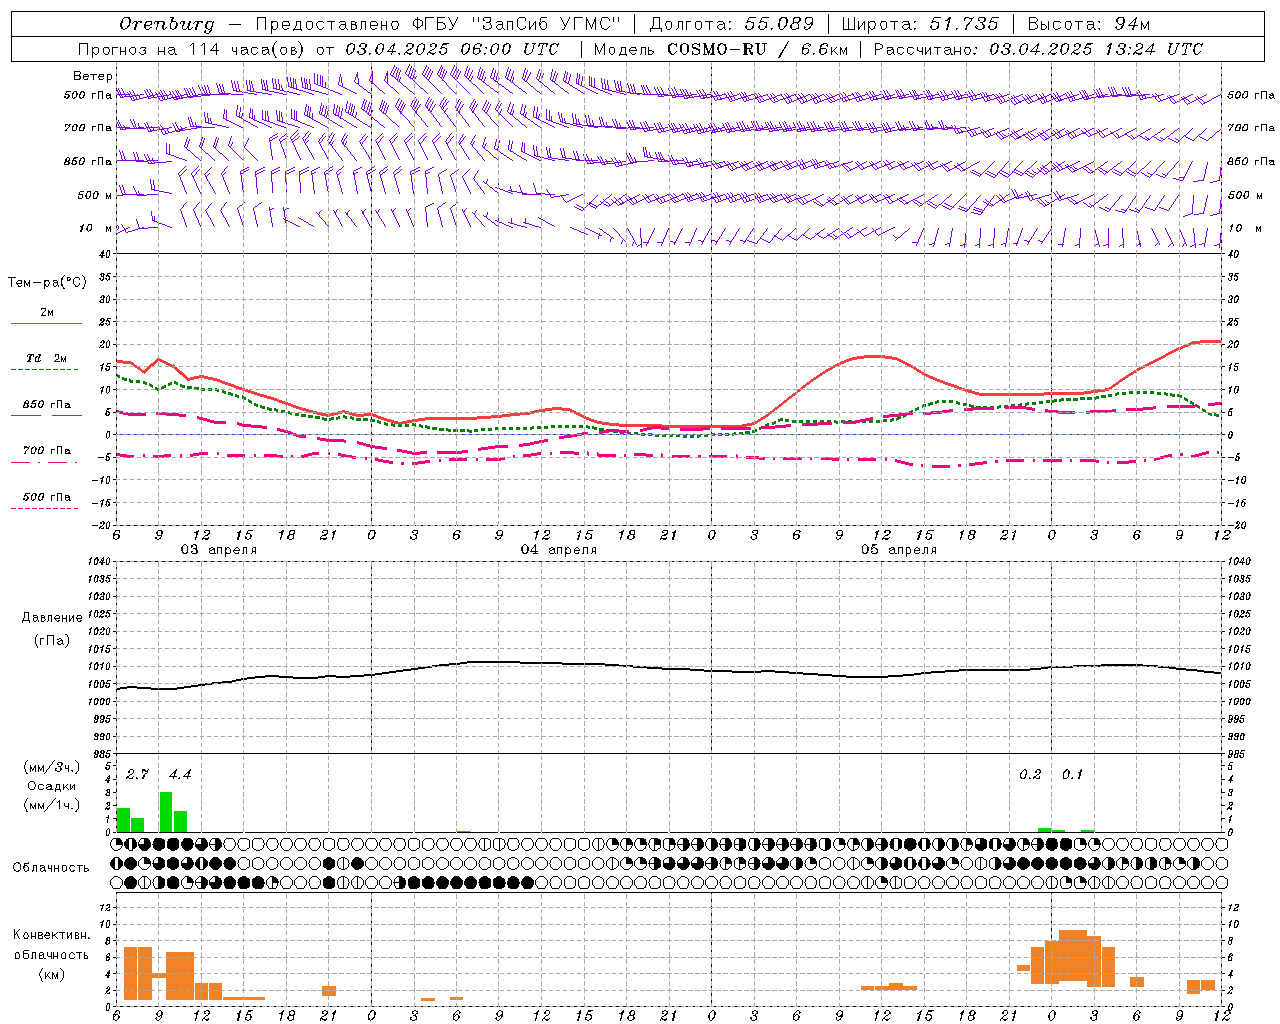Viewport: 1280px width, 1024px height.
Task: Click the "850 гПа" temperature legend entry
Action: coord(47,405)
